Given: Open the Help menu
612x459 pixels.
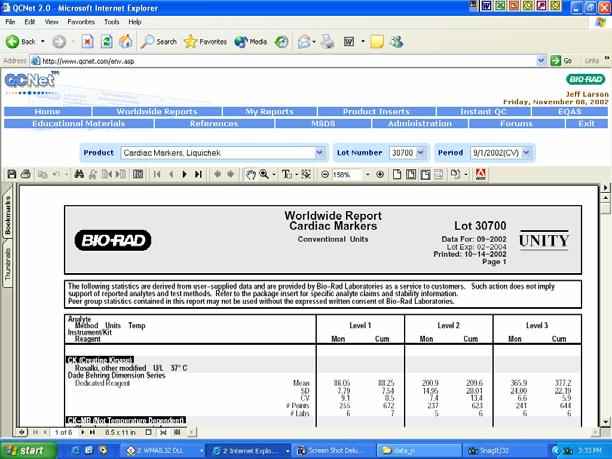Looking at the screenshot, I should point(135,22).
